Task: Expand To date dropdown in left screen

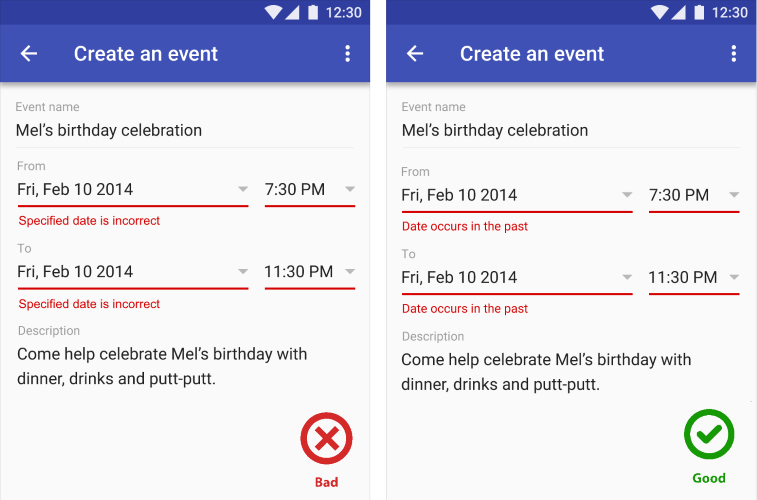Action: [243, 271]
